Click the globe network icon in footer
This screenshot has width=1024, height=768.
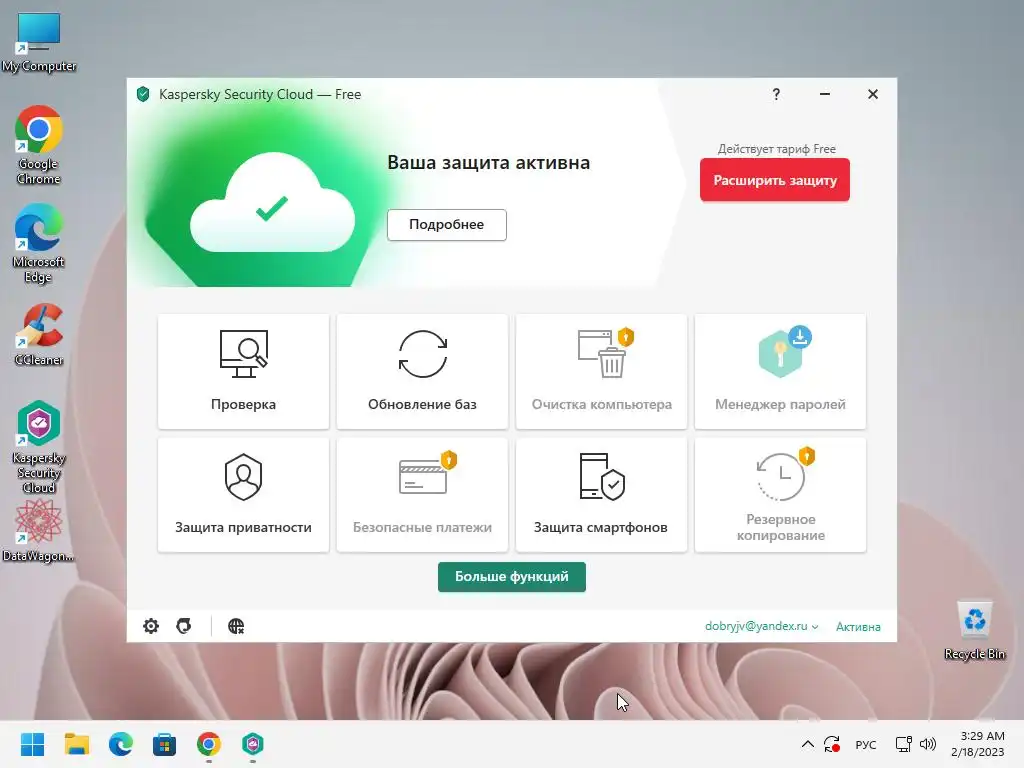point(236,626)
